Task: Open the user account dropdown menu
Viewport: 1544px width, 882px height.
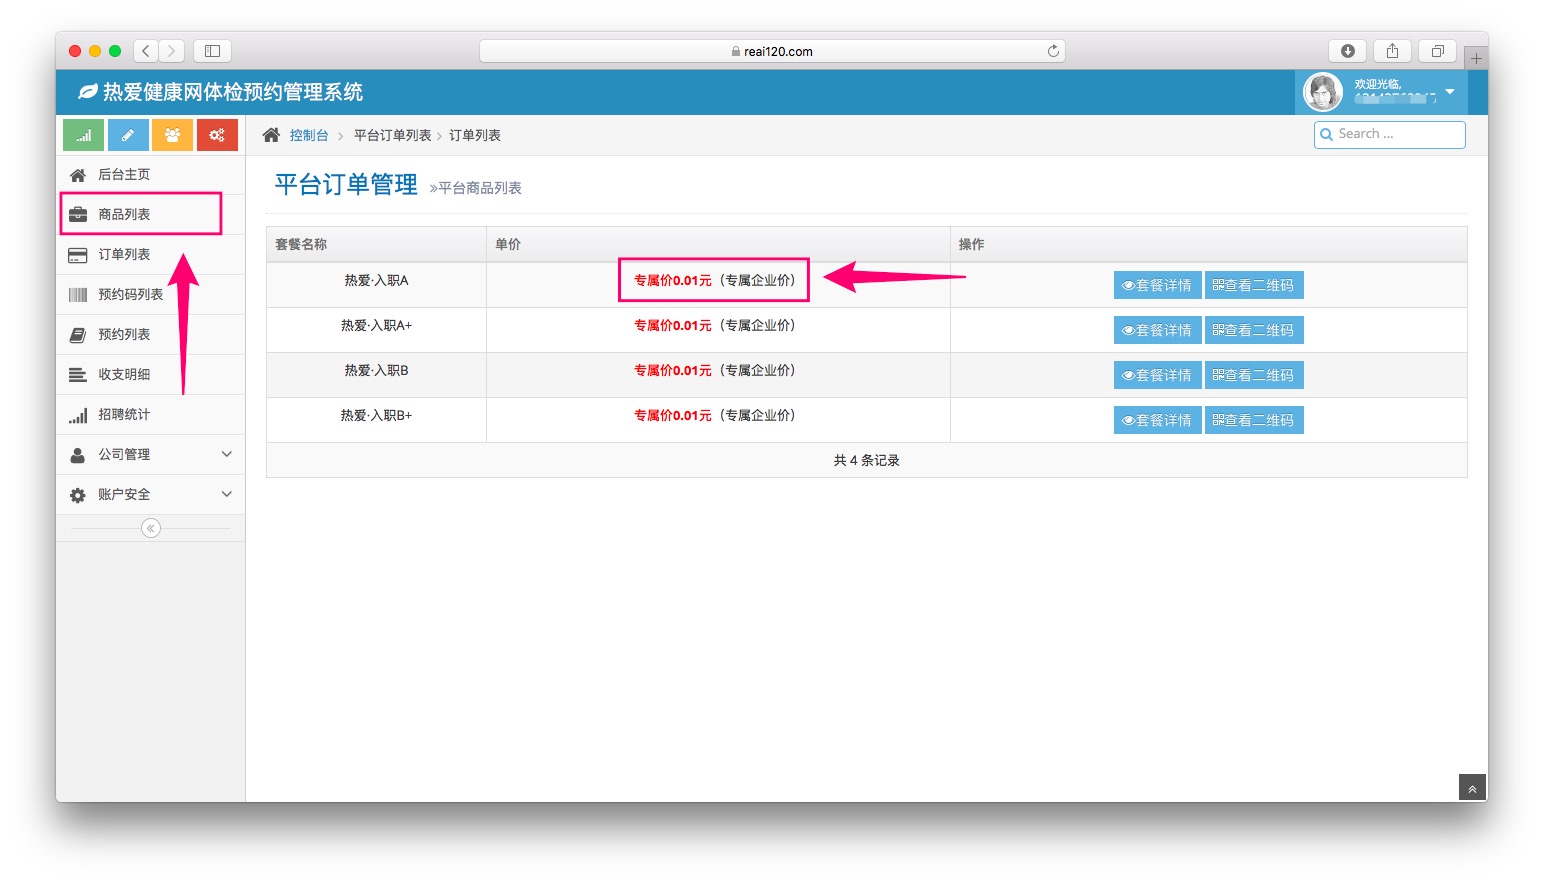Action: coord(1450,92)
